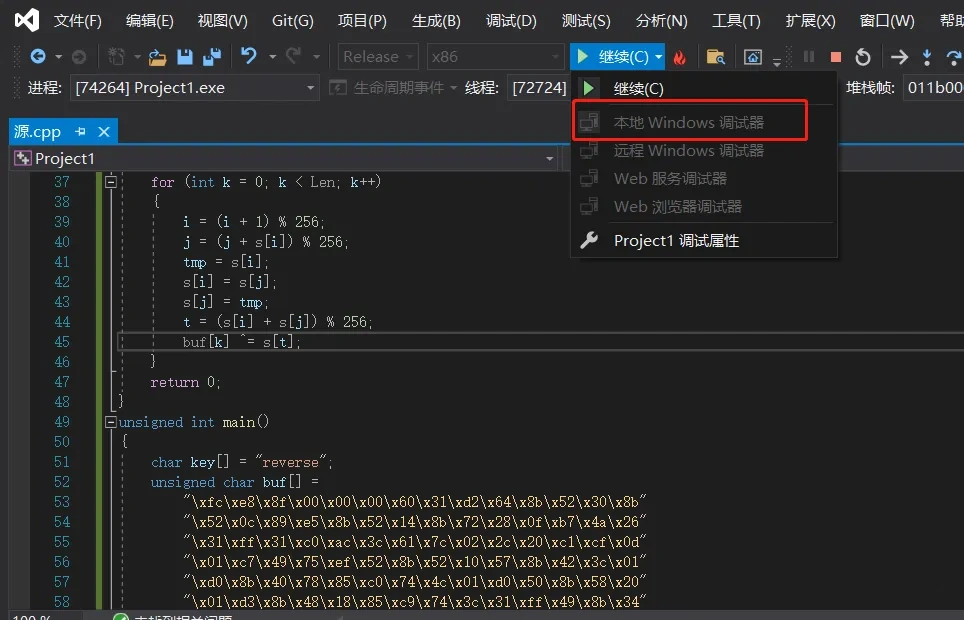Screen dimensions: 964x620
Task: Select Web 浏览器调试器 menu entry
Action: [x=704, y=207]
